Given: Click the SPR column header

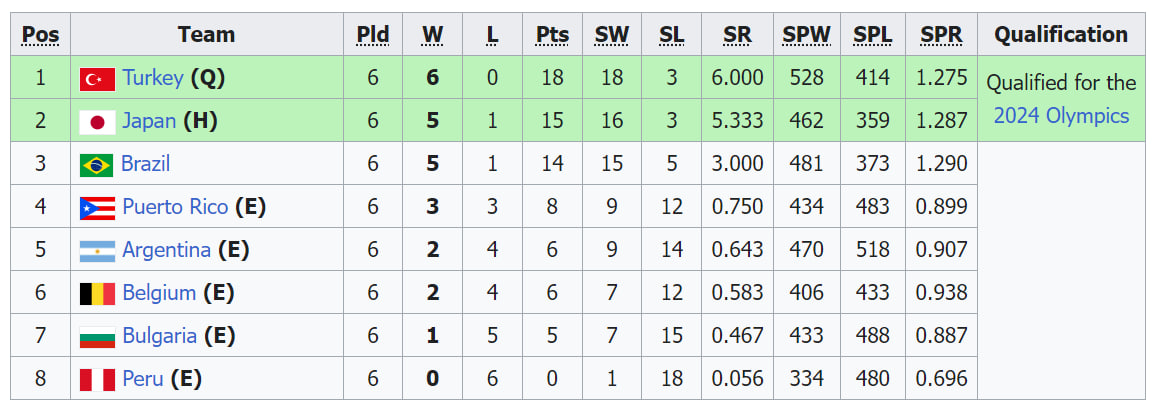Looking at the screenshot, I should 941,34.
